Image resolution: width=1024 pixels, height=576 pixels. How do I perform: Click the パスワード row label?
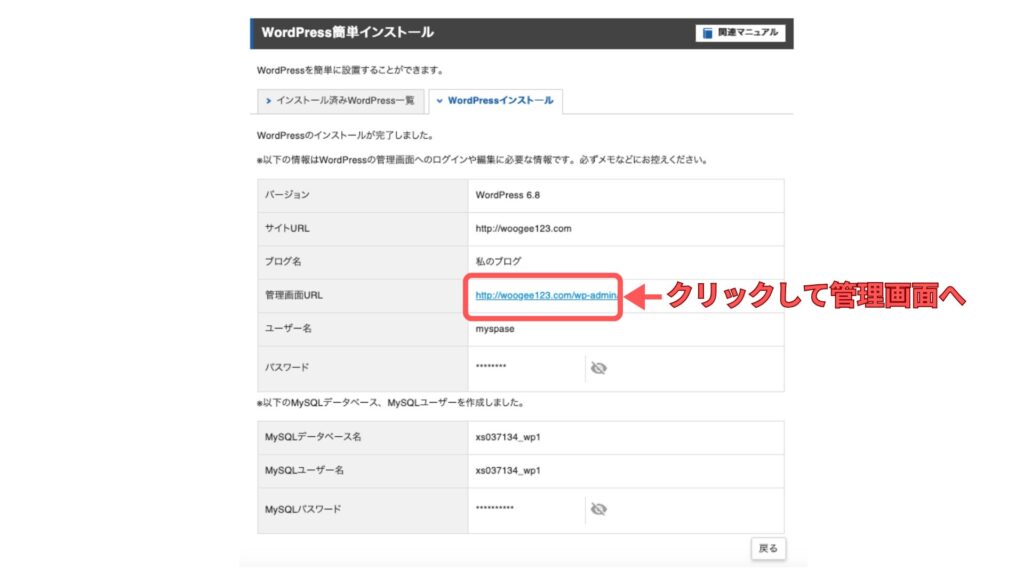pos(287,368)
